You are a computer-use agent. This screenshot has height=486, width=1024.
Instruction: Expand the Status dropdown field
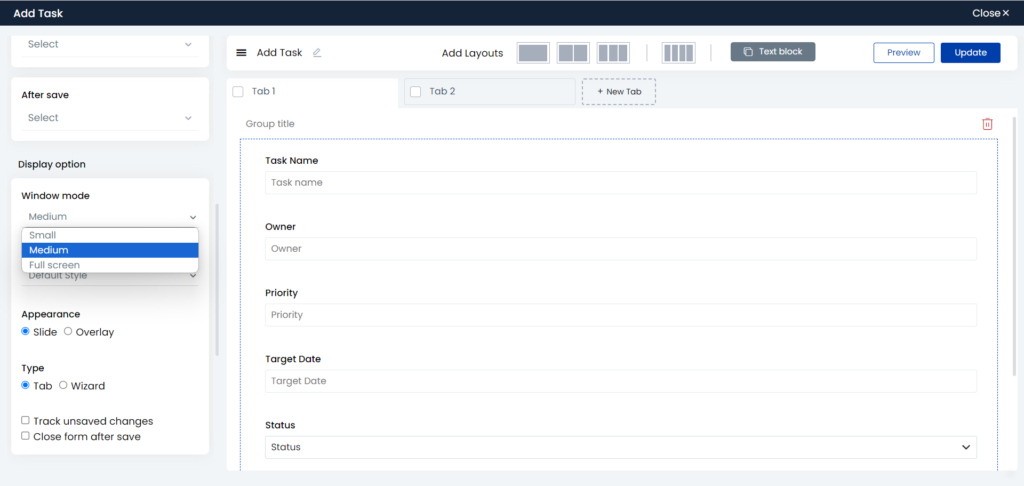click(620, 447)
